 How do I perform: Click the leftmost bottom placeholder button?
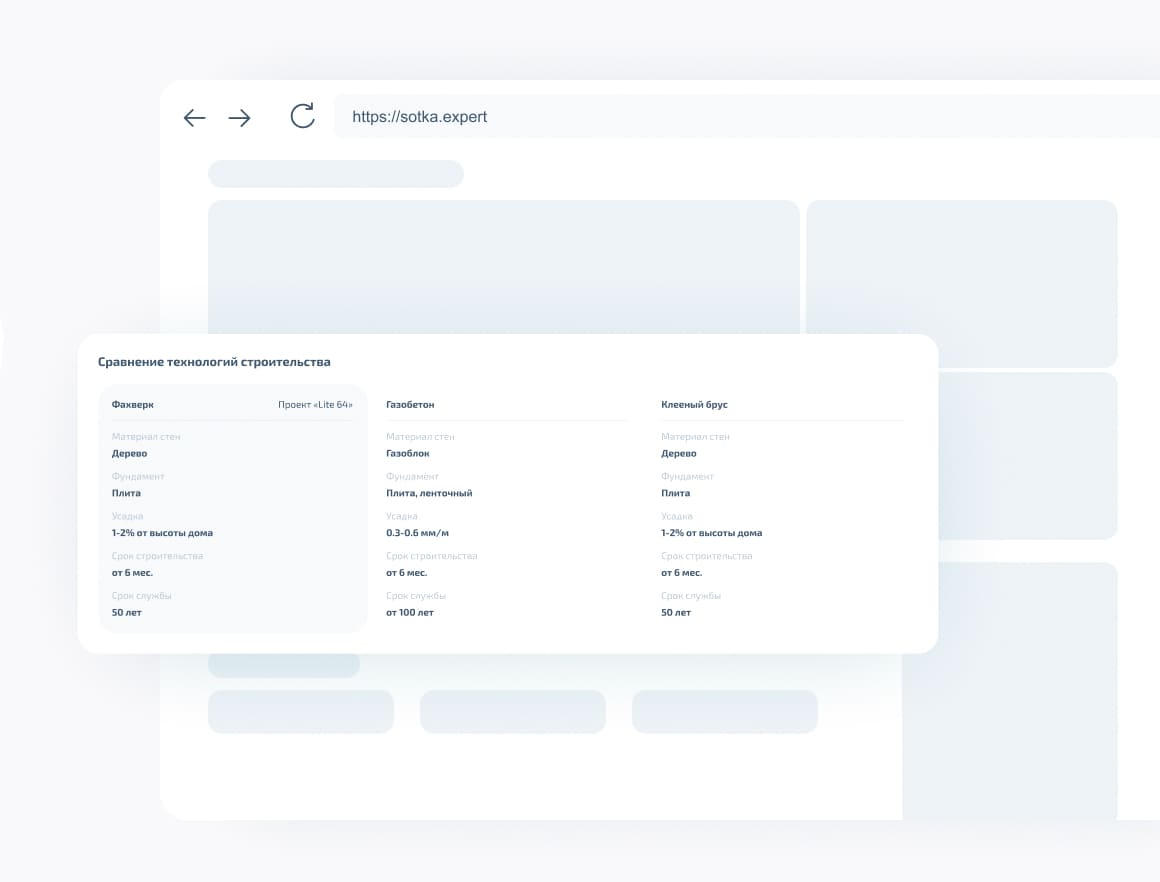pos(301,712)
